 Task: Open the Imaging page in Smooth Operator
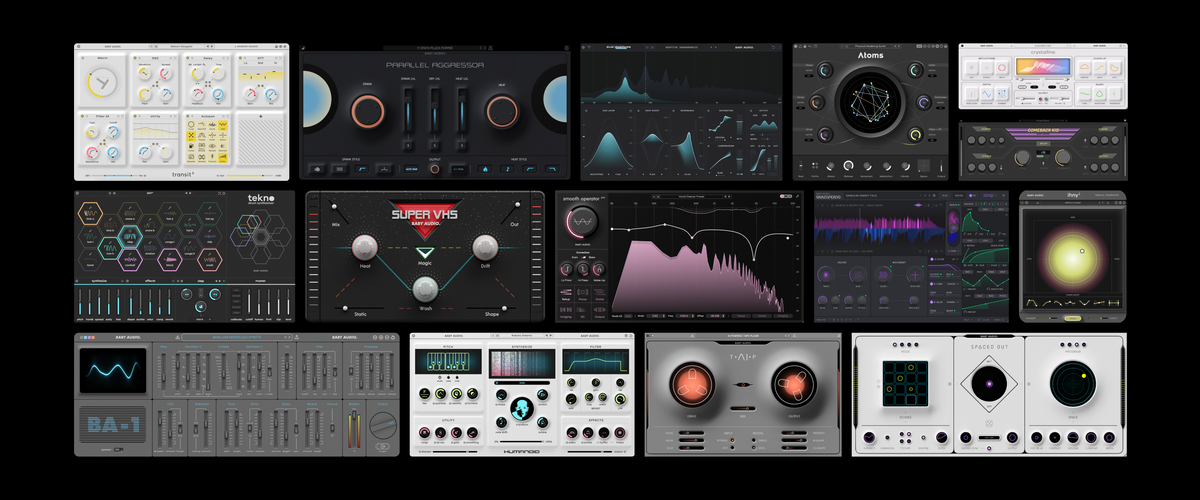566,311
